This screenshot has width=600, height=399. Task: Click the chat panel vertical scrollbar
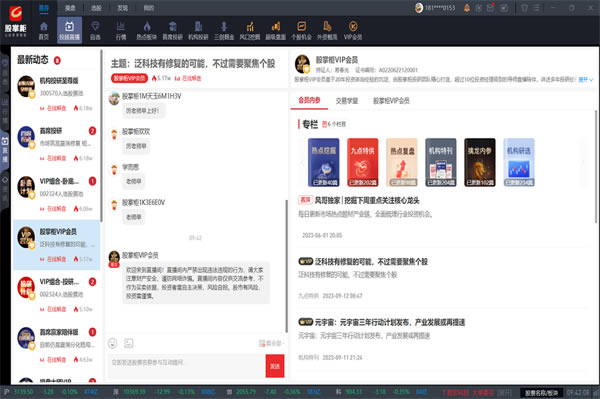click(x=287, y=266)
